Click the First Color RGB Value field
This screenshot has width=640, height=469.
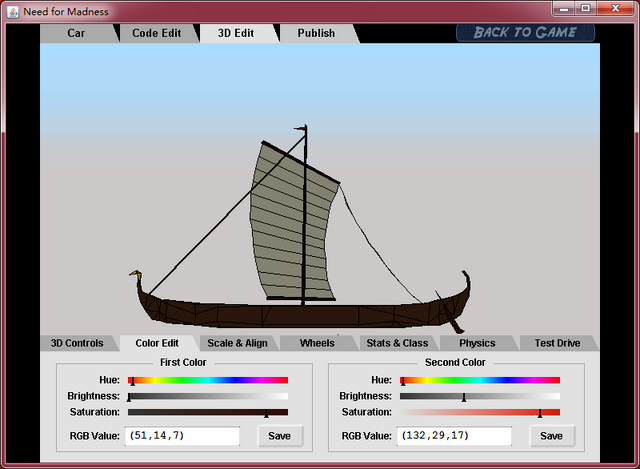pos(182,436)
